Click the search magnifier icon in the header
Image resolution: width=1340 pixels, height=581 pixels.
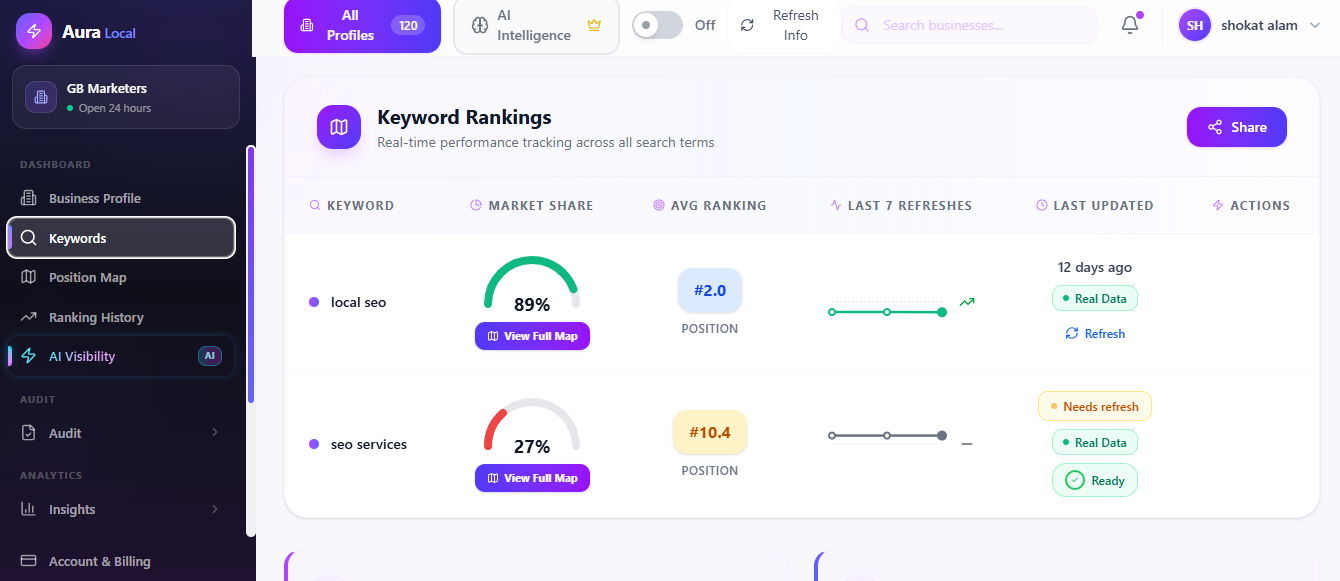[862, 25]
